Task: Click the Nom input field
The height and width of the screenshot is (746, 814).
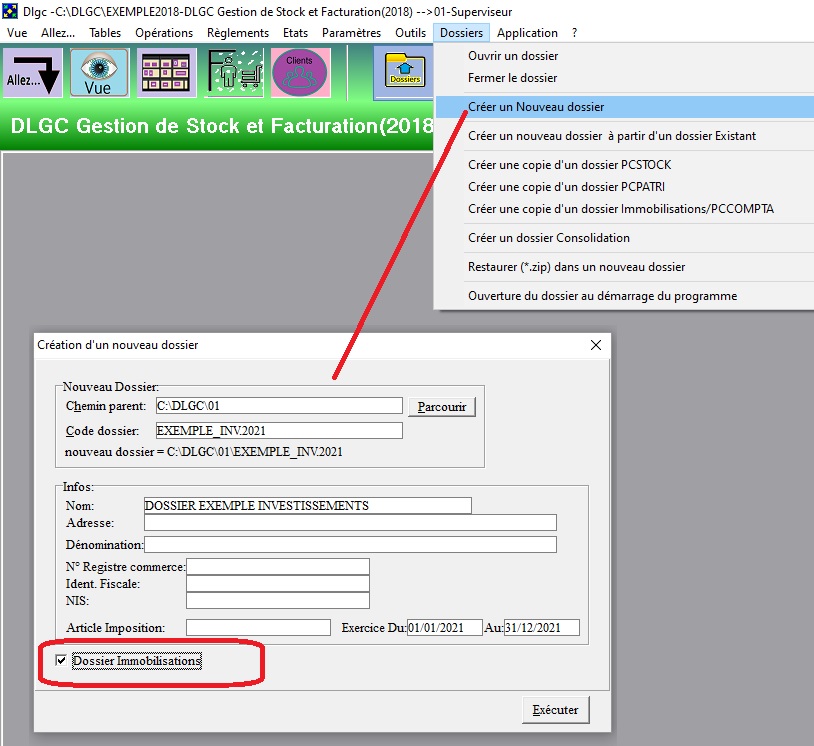Action: 307,506
